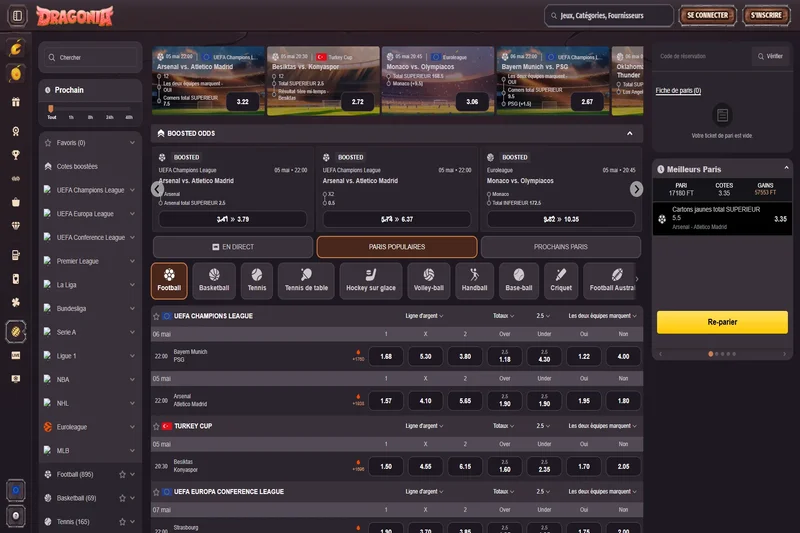This screenshot has height=533, width=800.
Task: Open the sports ball icon in left rail
Action: pyautogui.click(x=16, y=332)
